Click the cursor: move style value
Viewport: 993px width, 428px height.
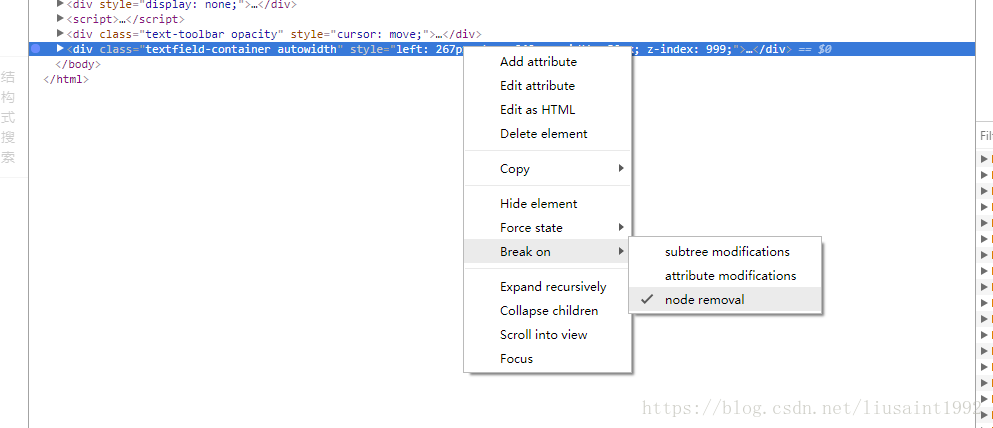[x=381, y=34]
